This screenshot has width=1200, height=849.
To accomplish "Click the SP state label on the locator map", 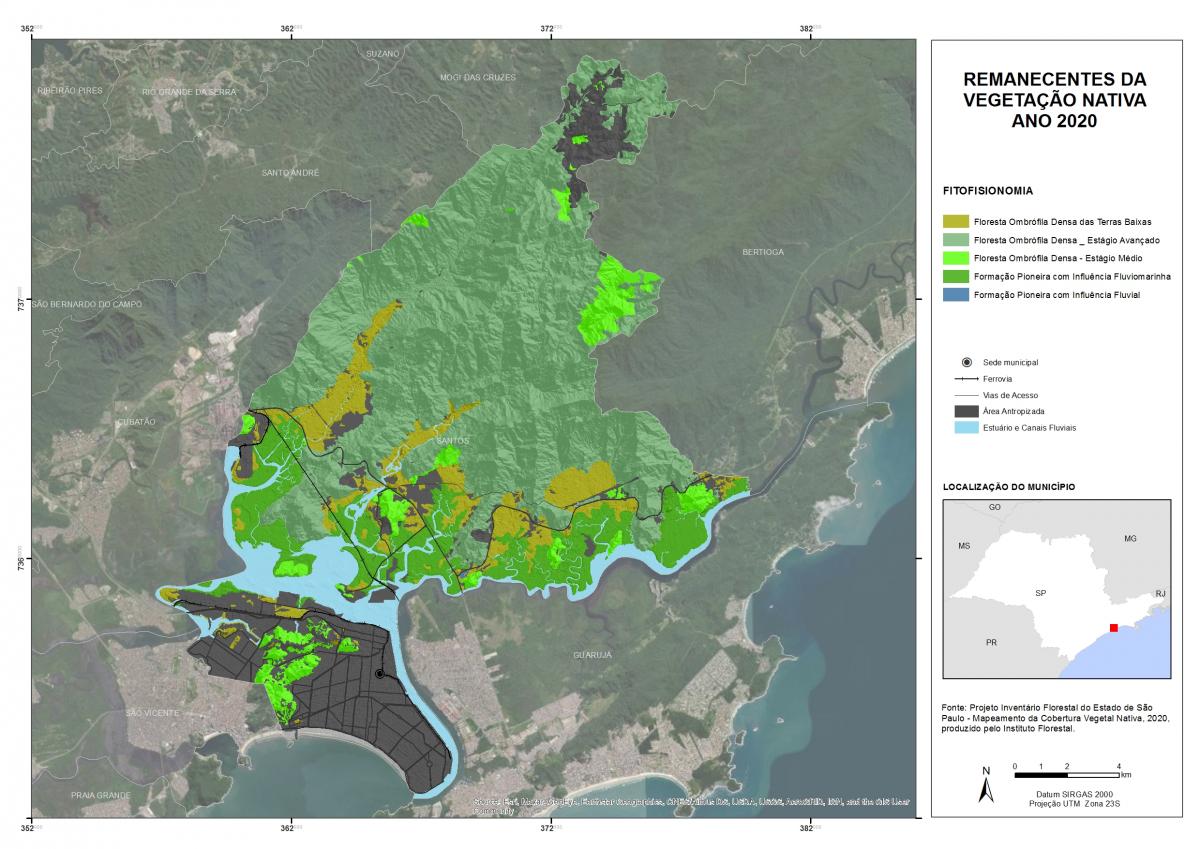I will point(1041,593).
